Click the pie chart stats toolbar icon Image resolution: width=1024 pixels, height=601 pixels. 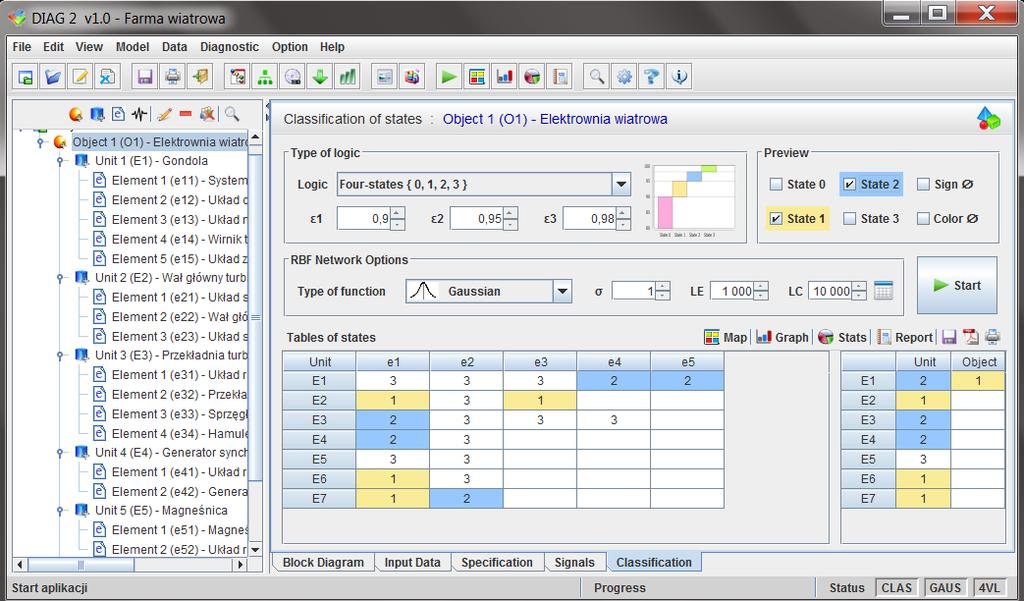tap(532, 76)
